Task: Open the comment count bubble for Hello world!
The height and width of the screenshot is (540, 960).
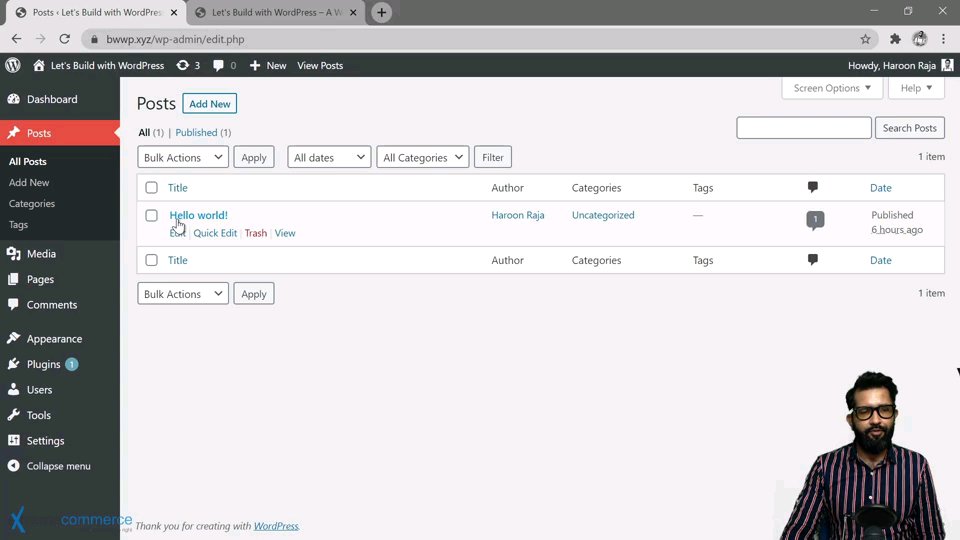Action: (x=815, y=220)
